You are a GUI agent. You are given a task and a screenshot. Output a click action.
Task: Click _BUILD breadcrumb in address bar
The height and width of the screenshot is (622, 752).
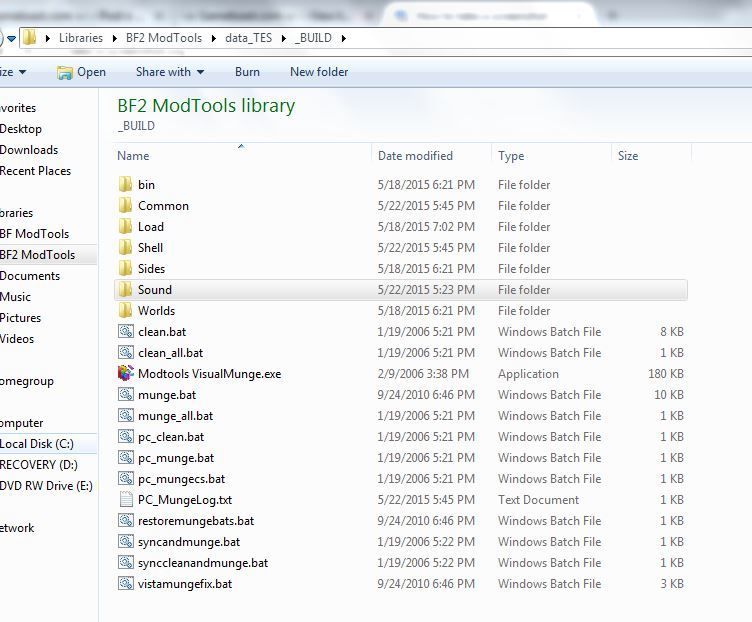(314, 38)
